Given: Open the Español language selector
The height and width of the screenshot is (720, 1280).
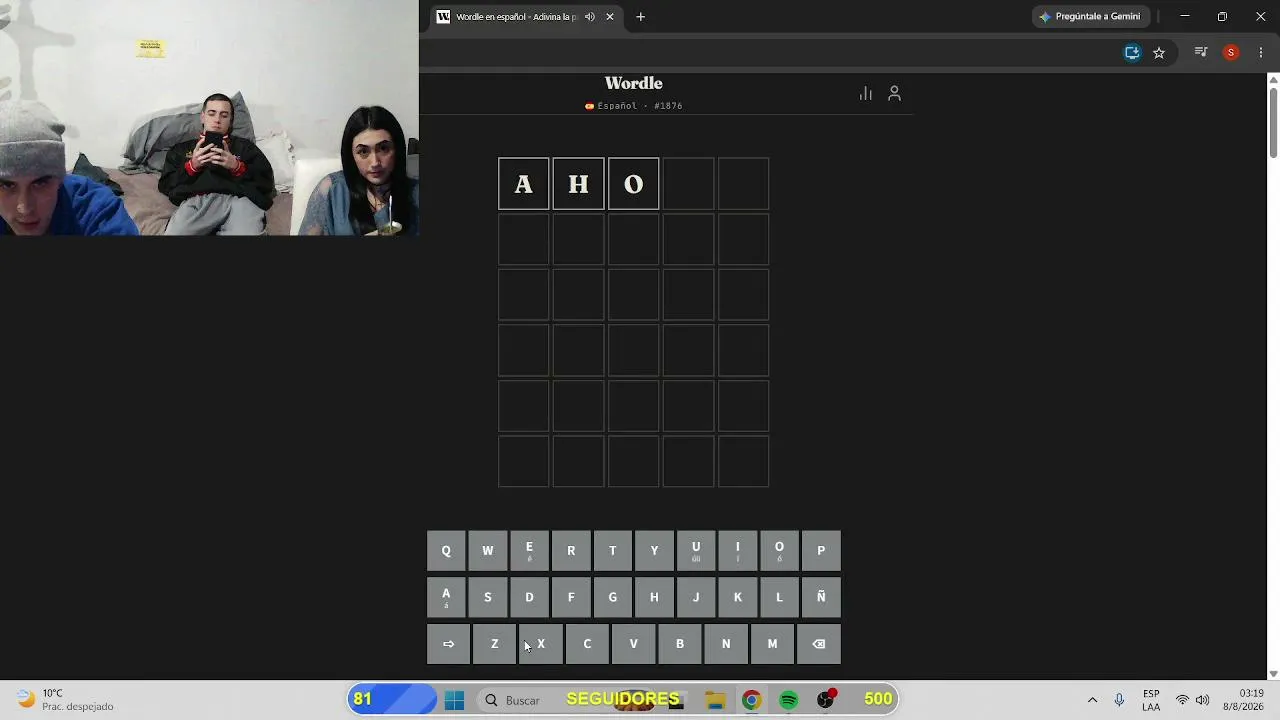Looking at the screenshot, I should (x=634, y=106).
